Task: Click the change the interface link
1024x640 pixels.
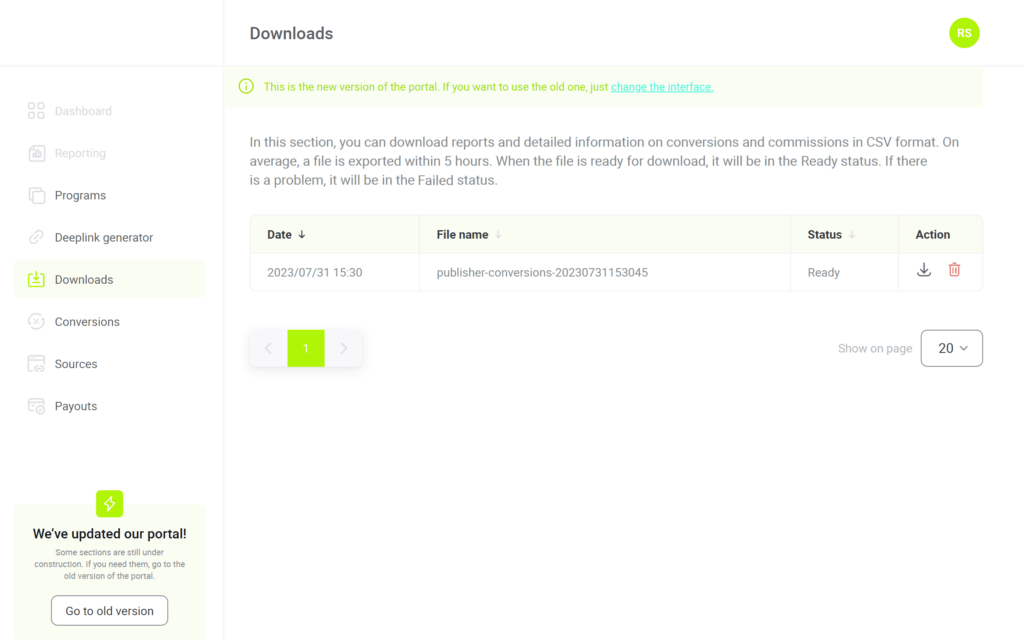Action: click(x=661, y=87)
